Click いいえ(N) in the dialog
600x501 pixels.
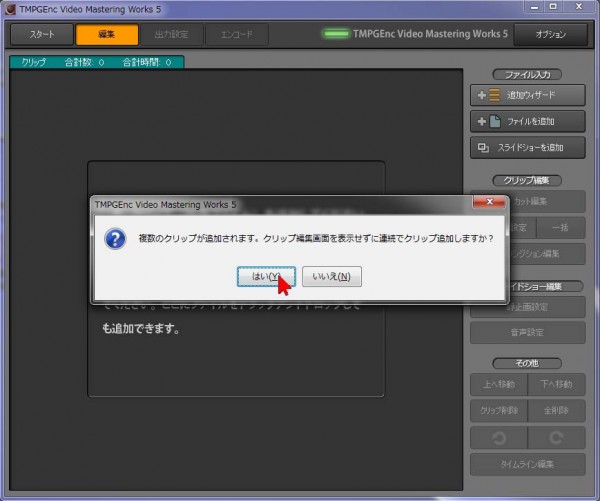pos(331,276)
